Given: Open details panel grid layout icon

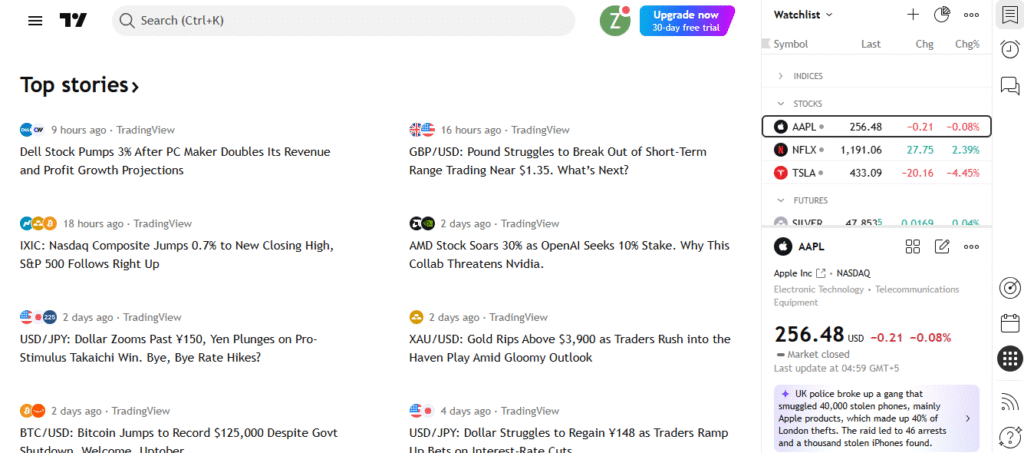Looking at the screenshot, I should [x=913, y=246].
